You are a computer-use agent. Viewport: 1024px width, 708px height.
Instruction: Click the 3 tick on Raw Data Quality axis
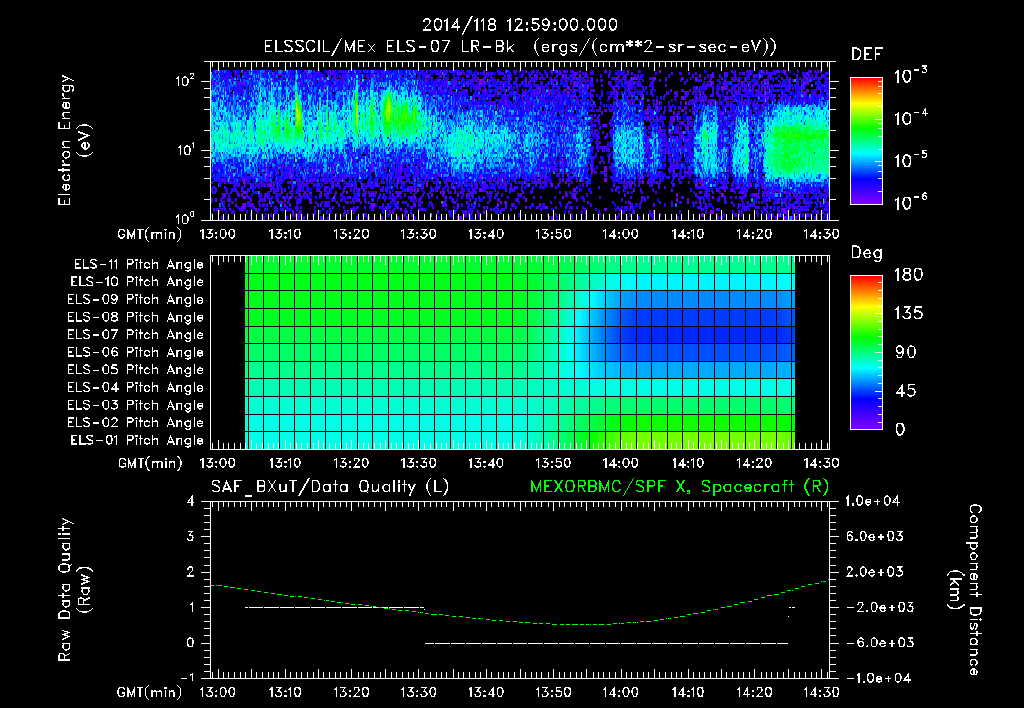click(191, 536)
